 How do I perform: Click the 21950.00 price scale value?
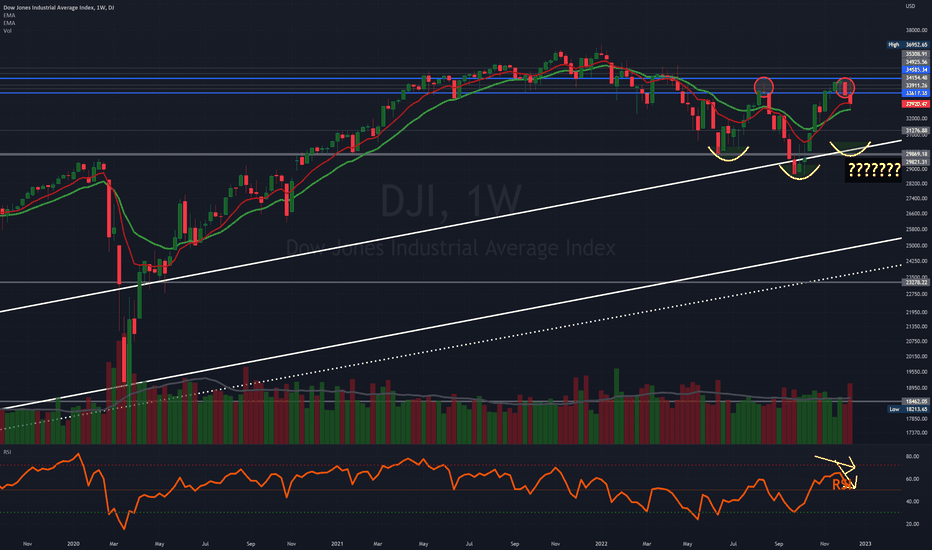pyautogui.click(x=917, y=312)
